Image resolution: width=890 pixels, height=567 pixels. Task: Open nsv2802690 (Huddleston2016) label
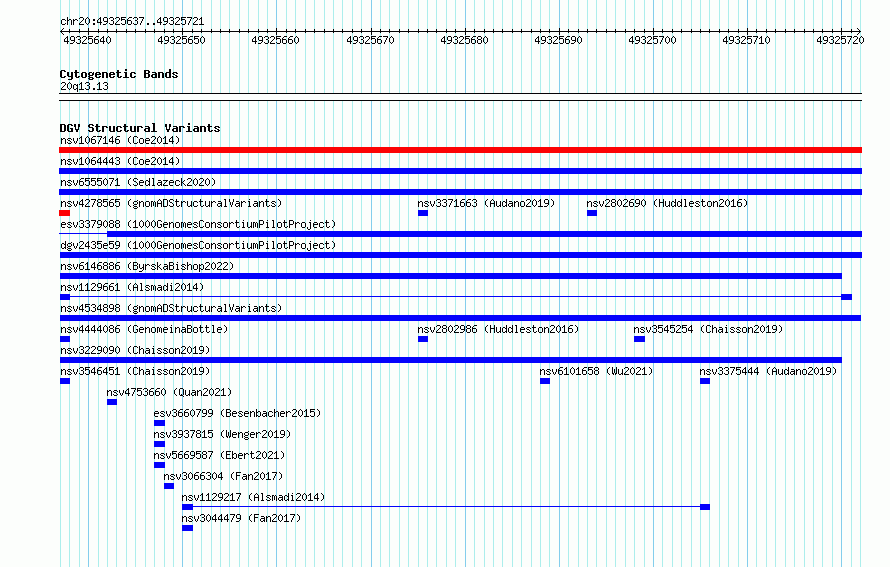[x=667, y=203]
